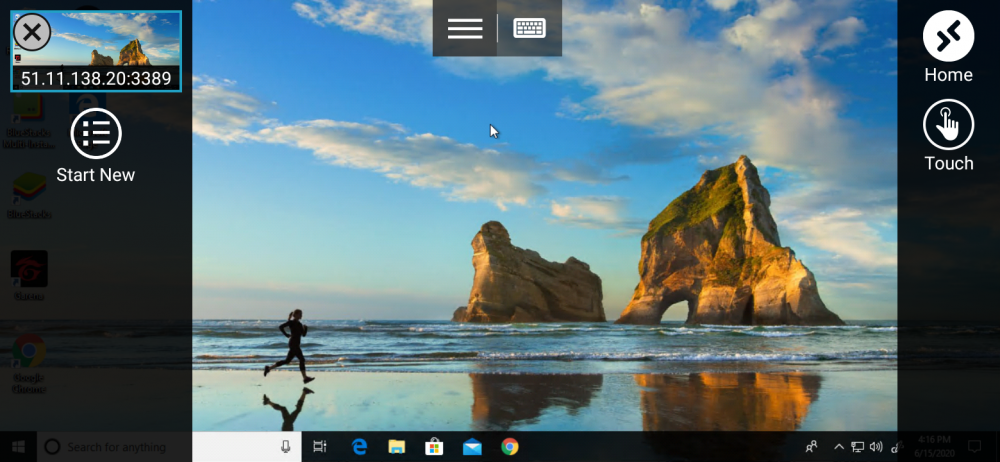Click the microphone in the search box
1000x462 pixels.
286,447
